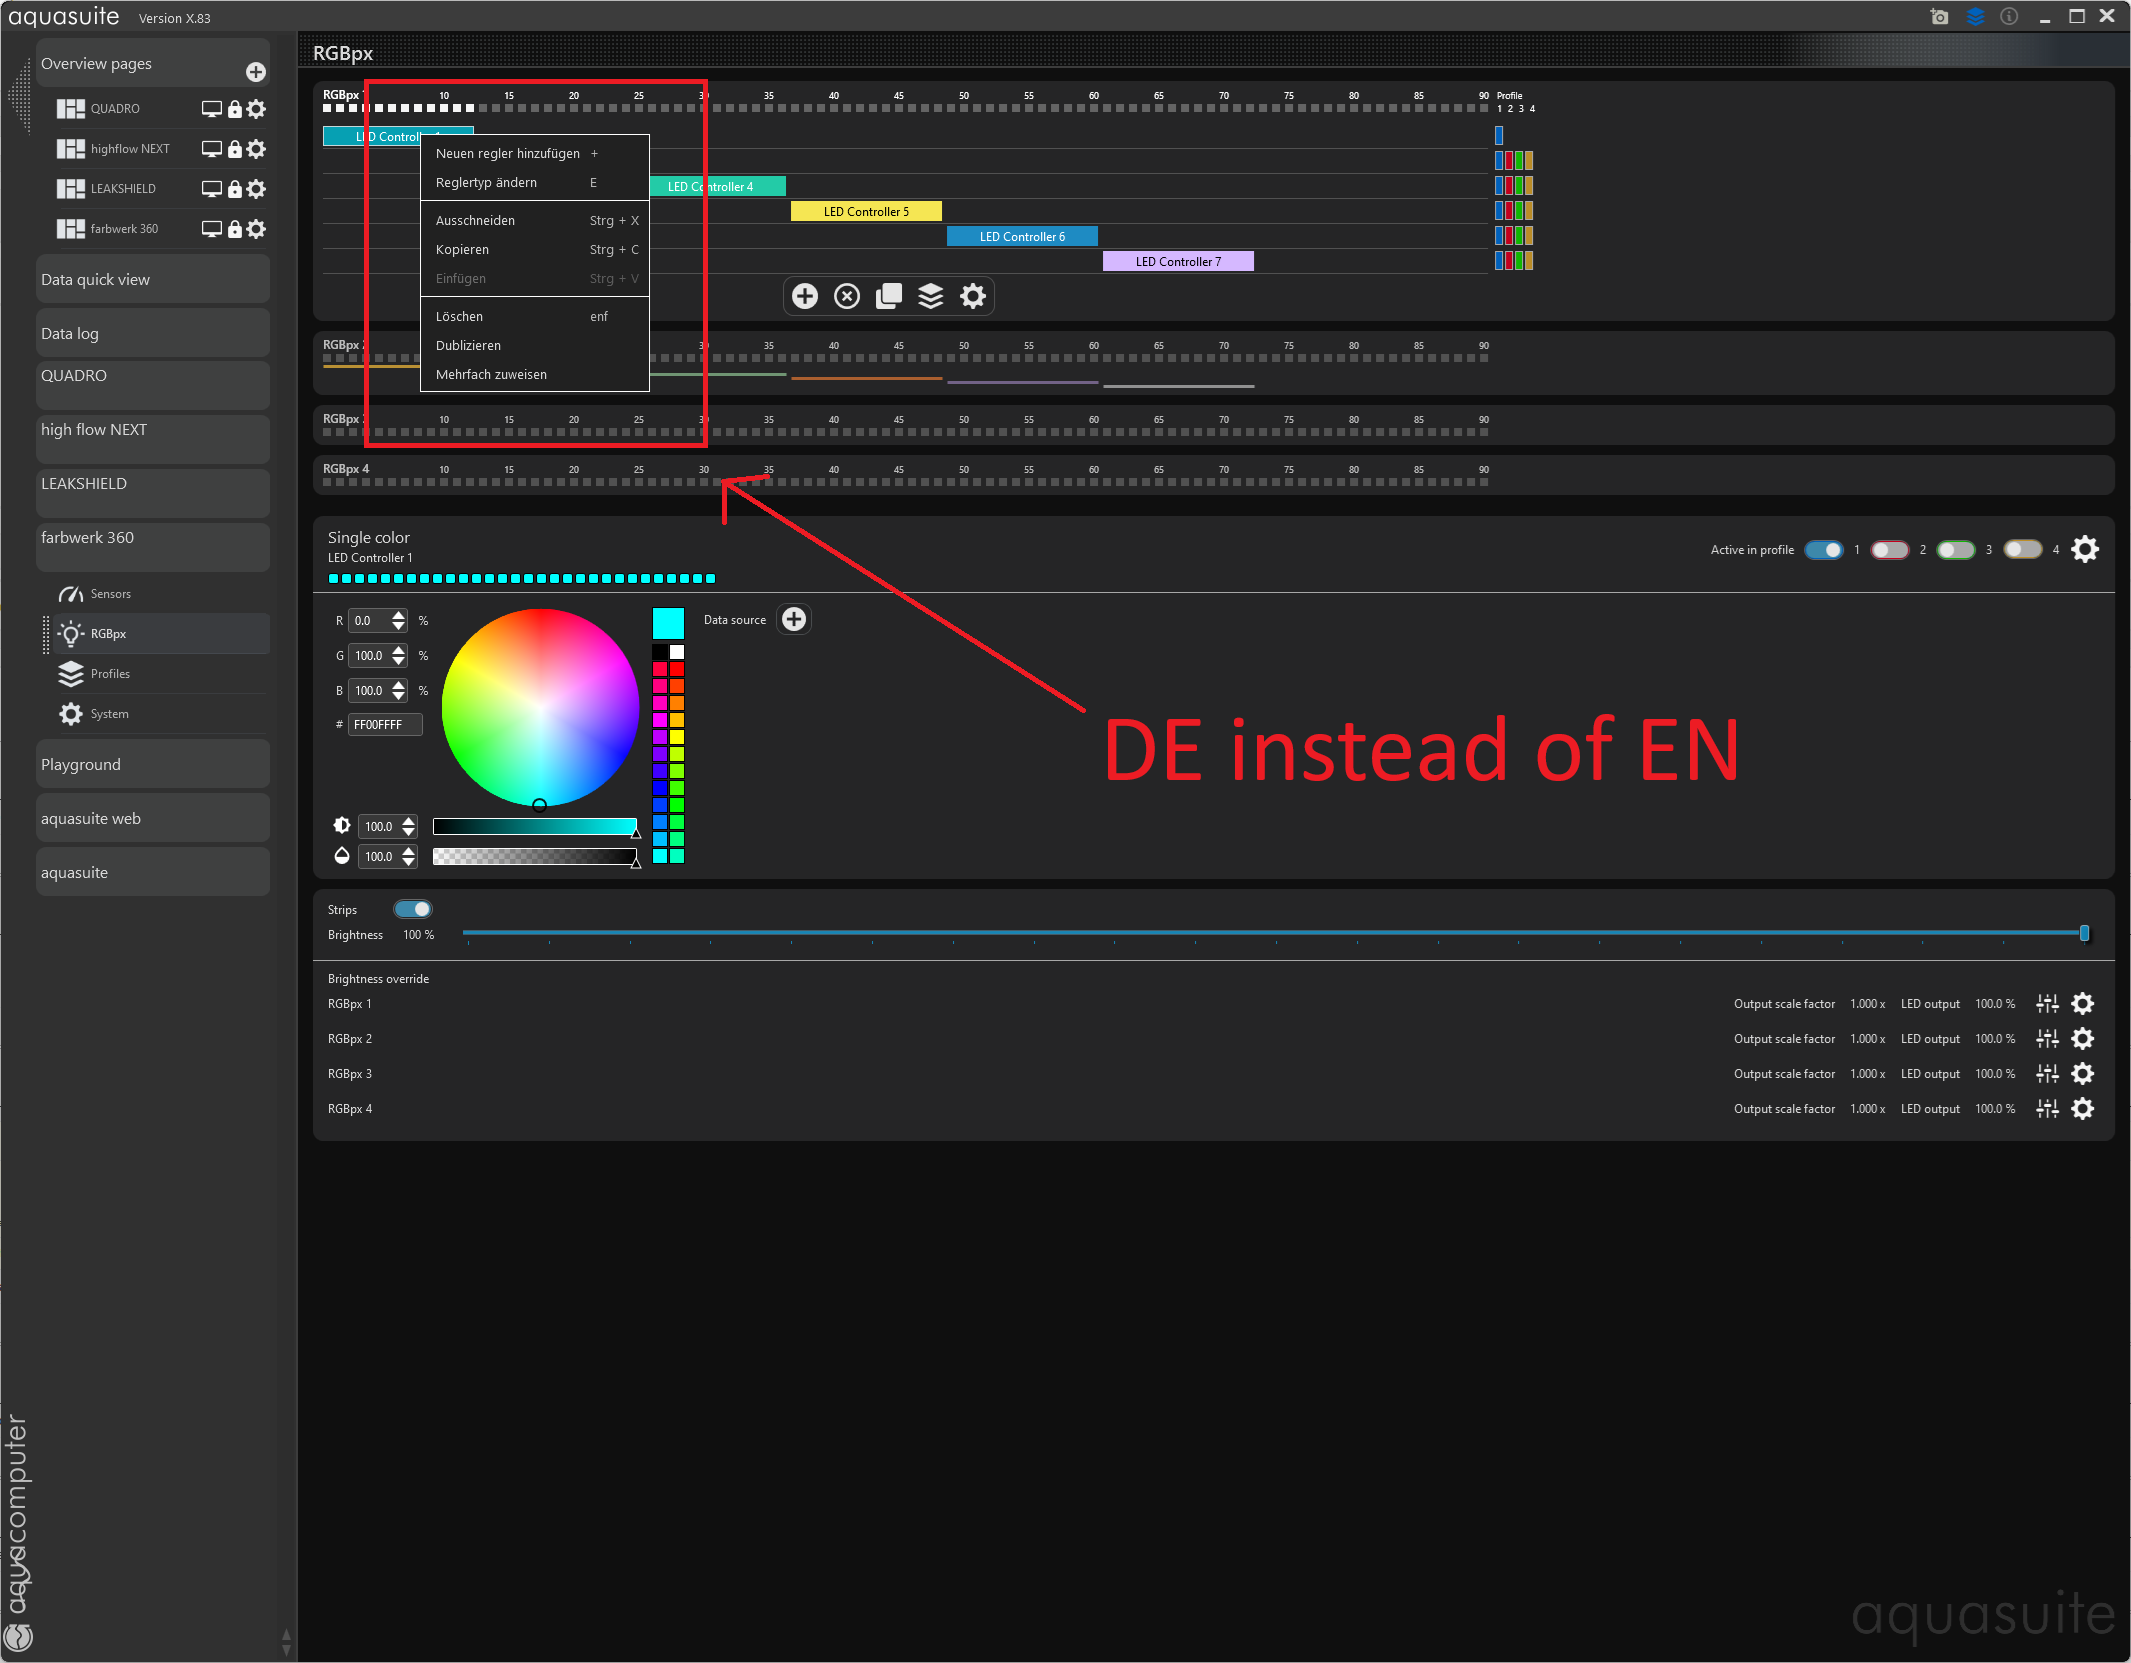Select Kopieren in the context menu
The image size is (2131, 1663).
click(x=463, y=250)
